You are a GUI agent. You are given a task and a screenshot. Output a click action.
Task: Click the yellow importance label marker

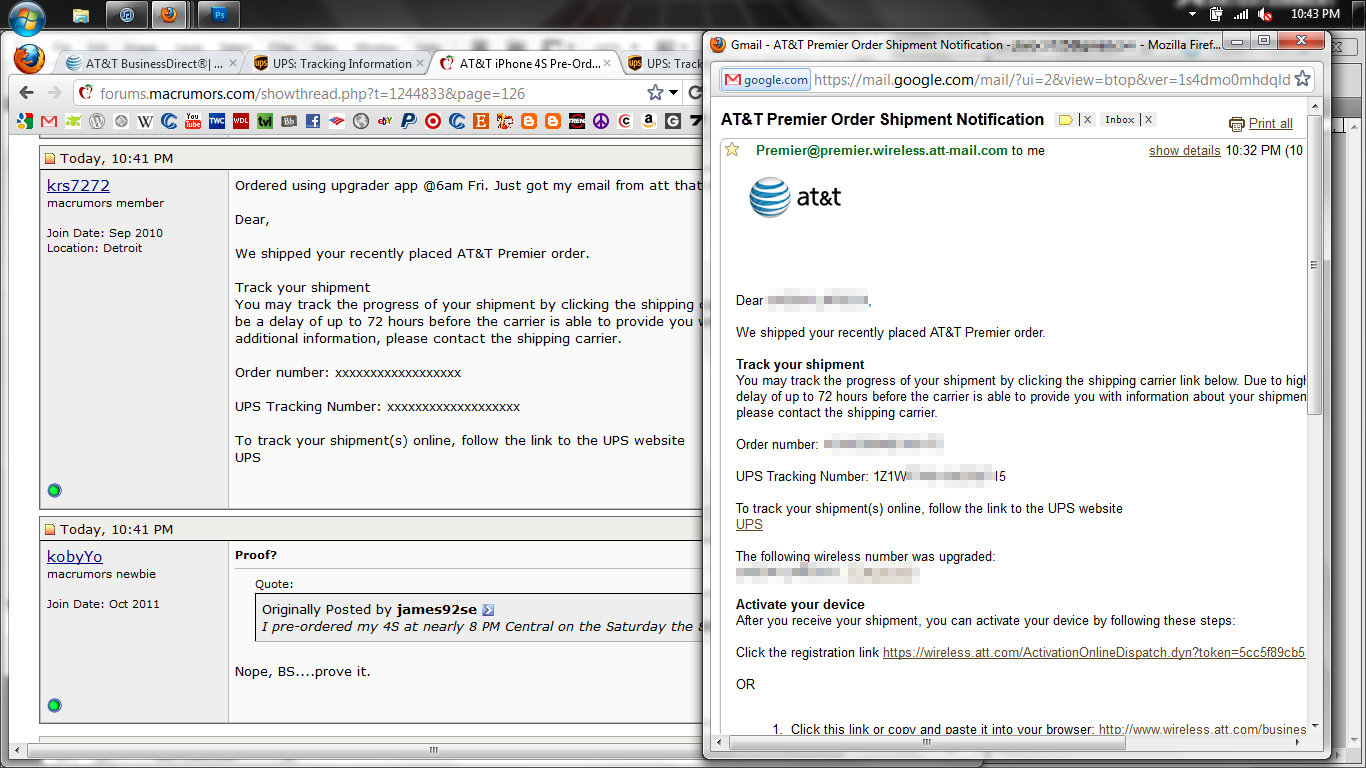(x=1065, y=120)
